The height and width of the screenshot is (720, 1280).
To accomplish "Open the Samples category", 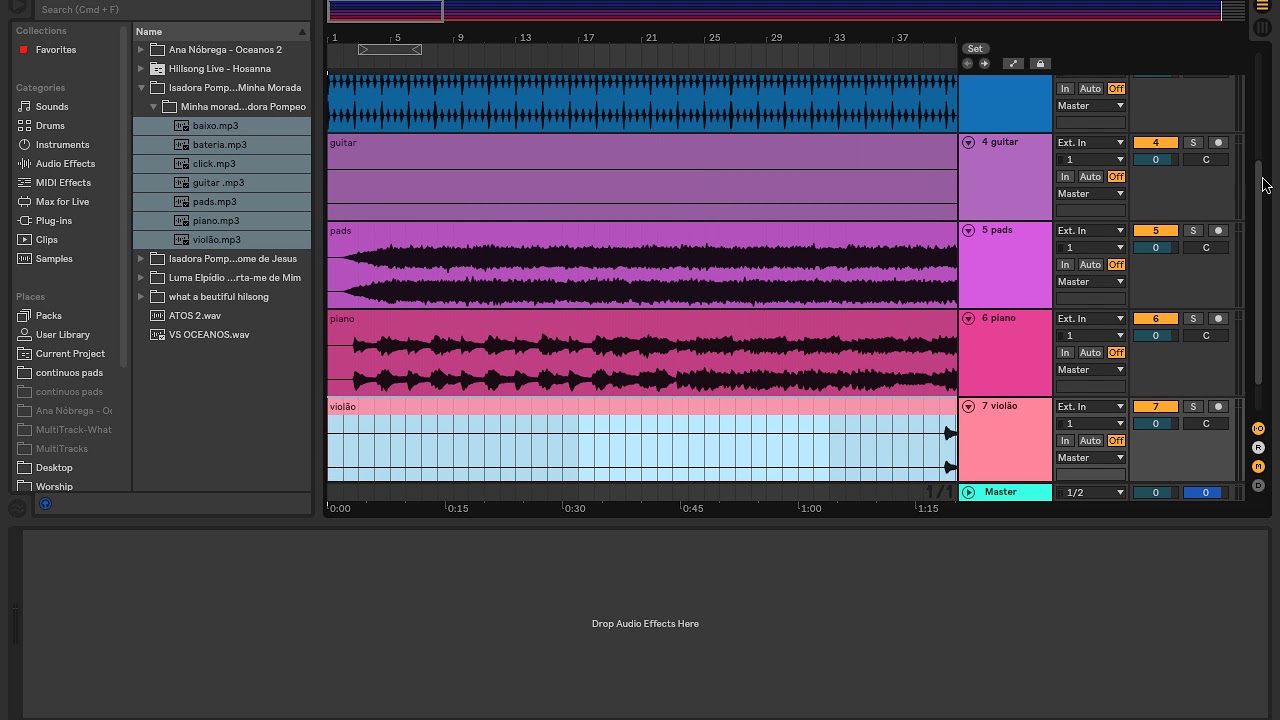I will [54, 259].
